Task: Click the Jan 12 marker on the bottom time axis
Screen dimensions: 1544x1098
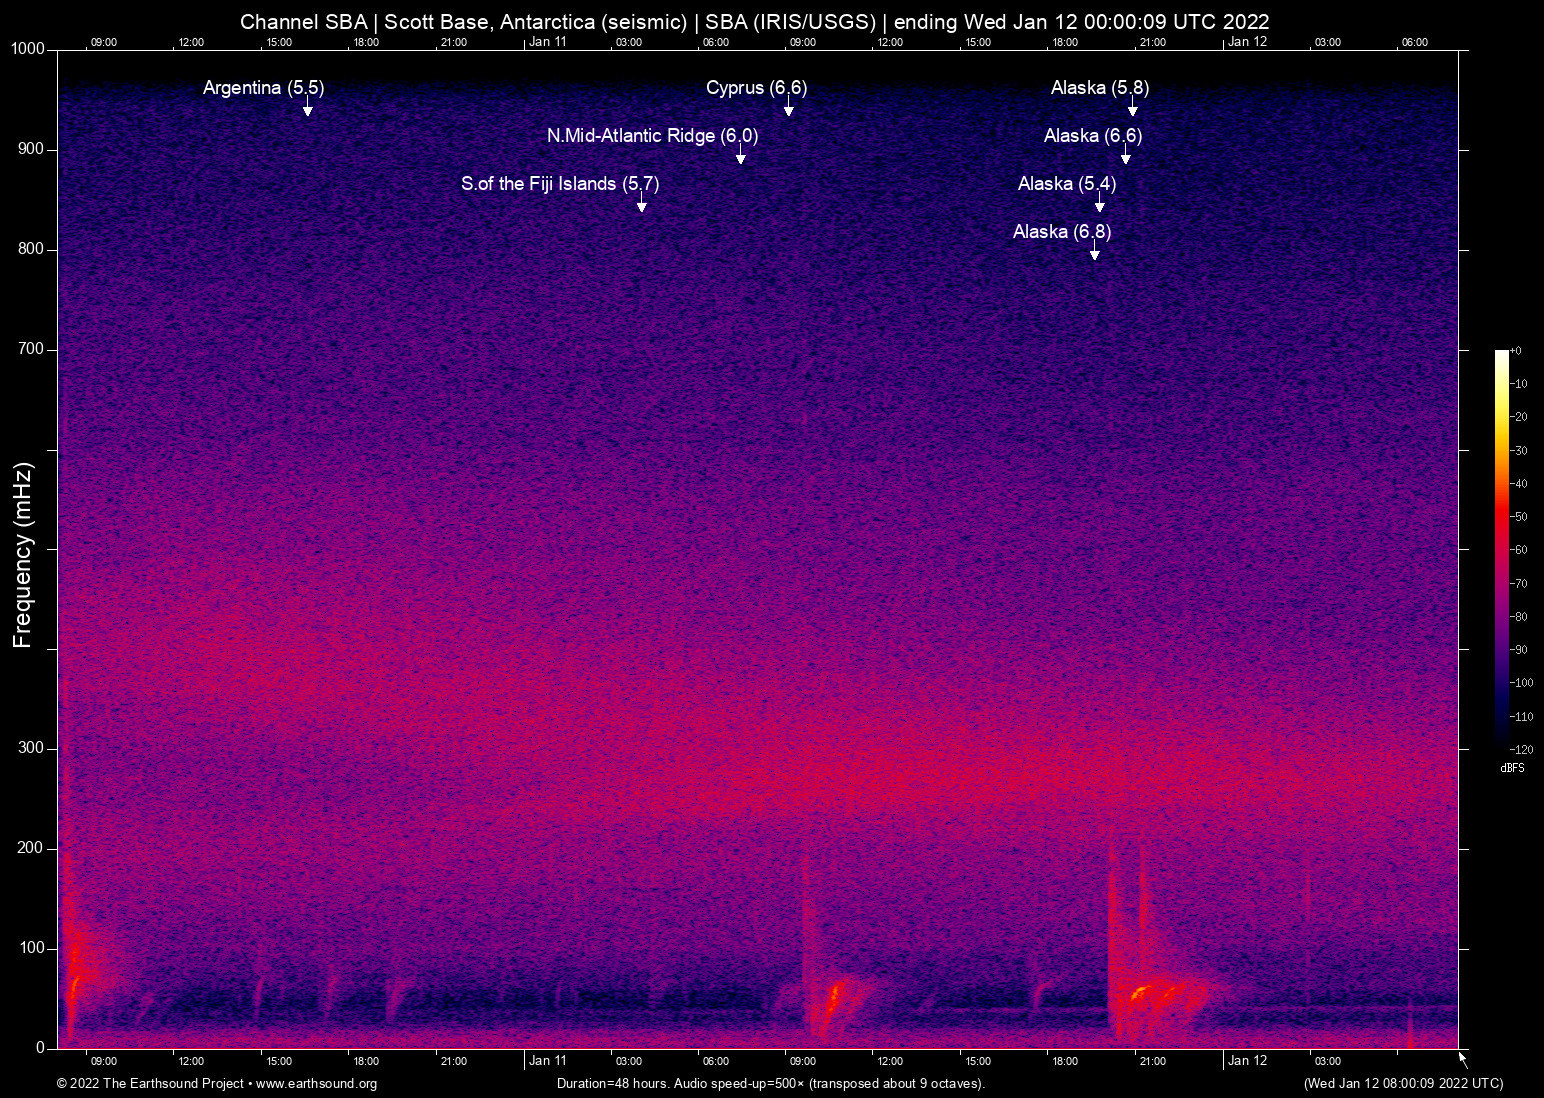Action: tap(1247, 1061)
